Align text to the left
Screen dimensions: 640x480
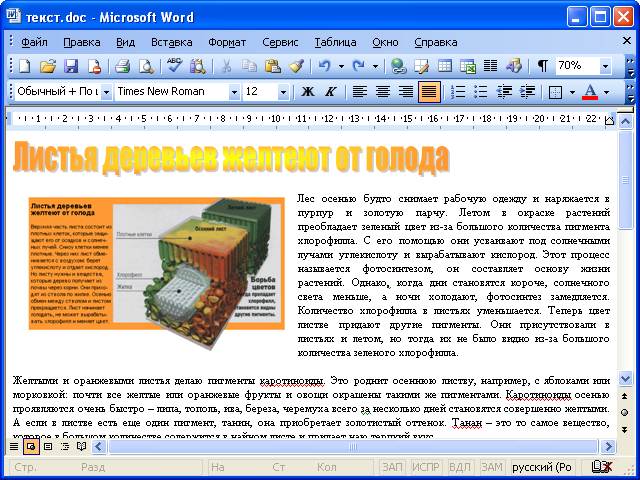(x=360, y=91)
